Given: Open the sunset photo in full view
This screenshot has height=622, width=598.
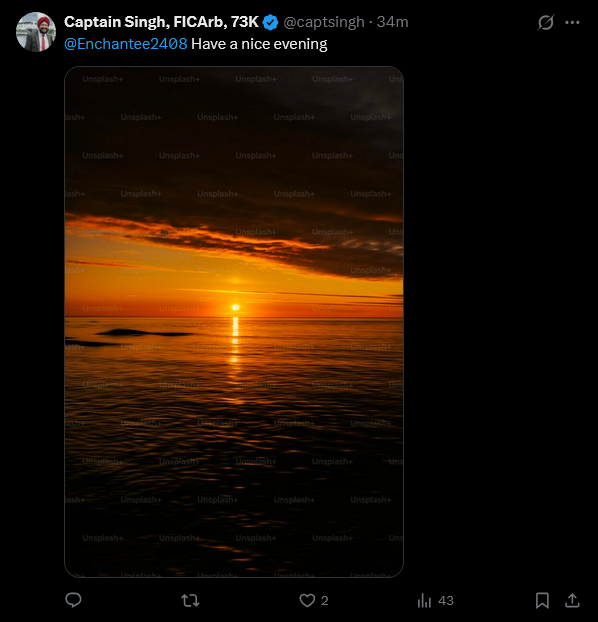Looking at the screenshot, I should [234, 322].
